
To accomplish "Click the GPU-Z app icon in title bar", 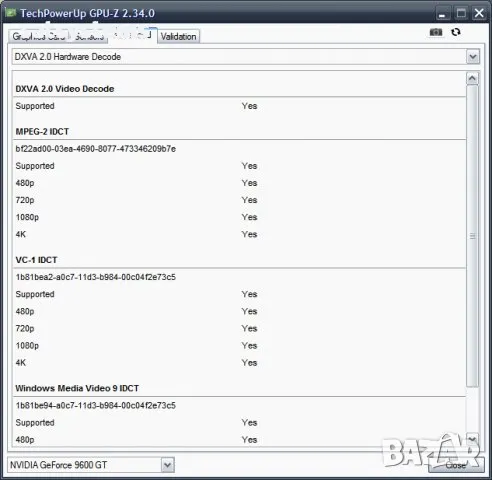I will click(11, 13).
